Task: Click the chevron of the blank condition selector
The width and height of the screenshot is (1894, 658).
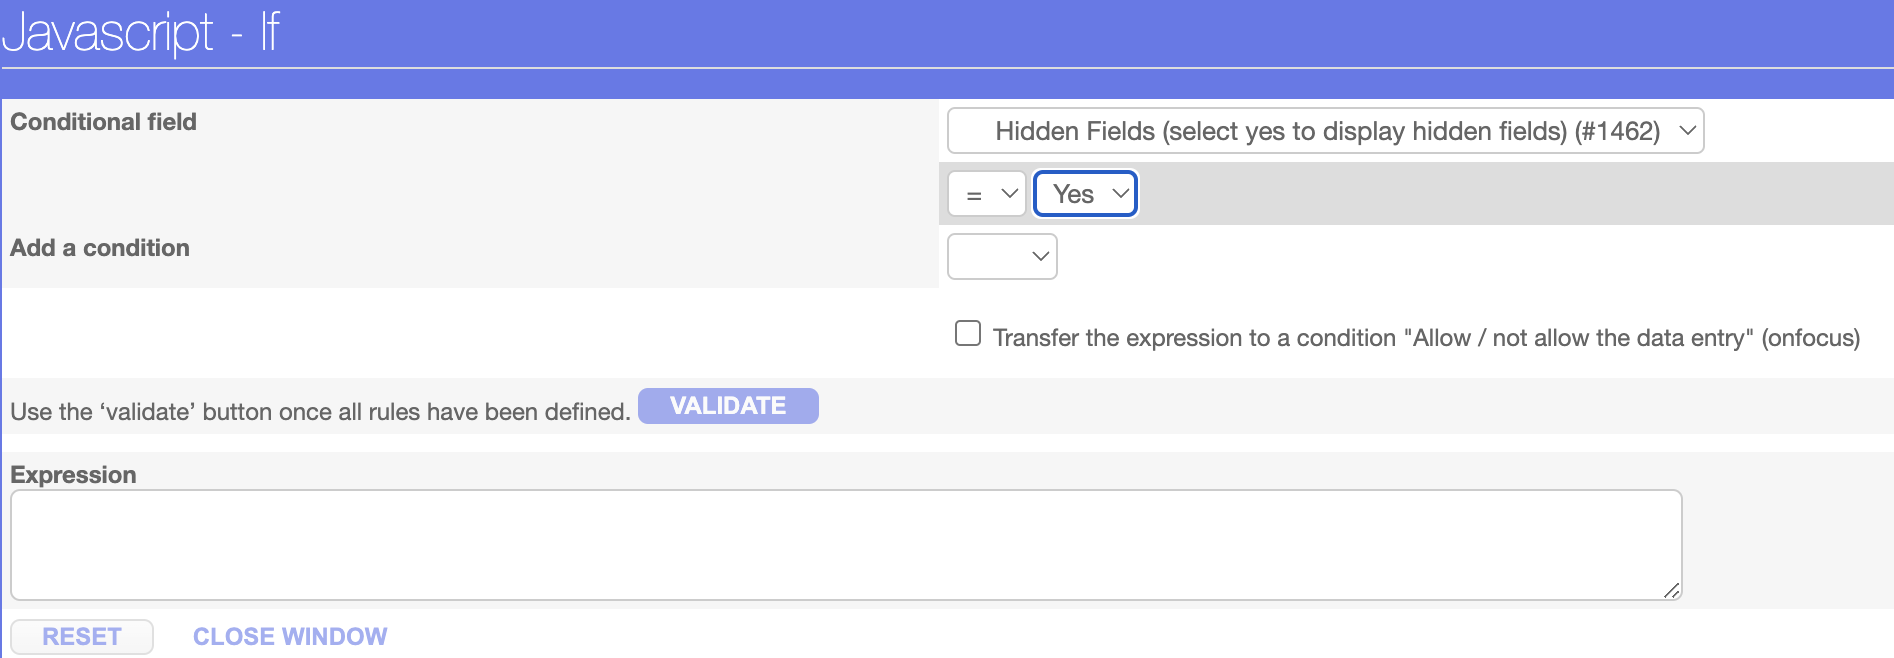Action: [1040, 256]
